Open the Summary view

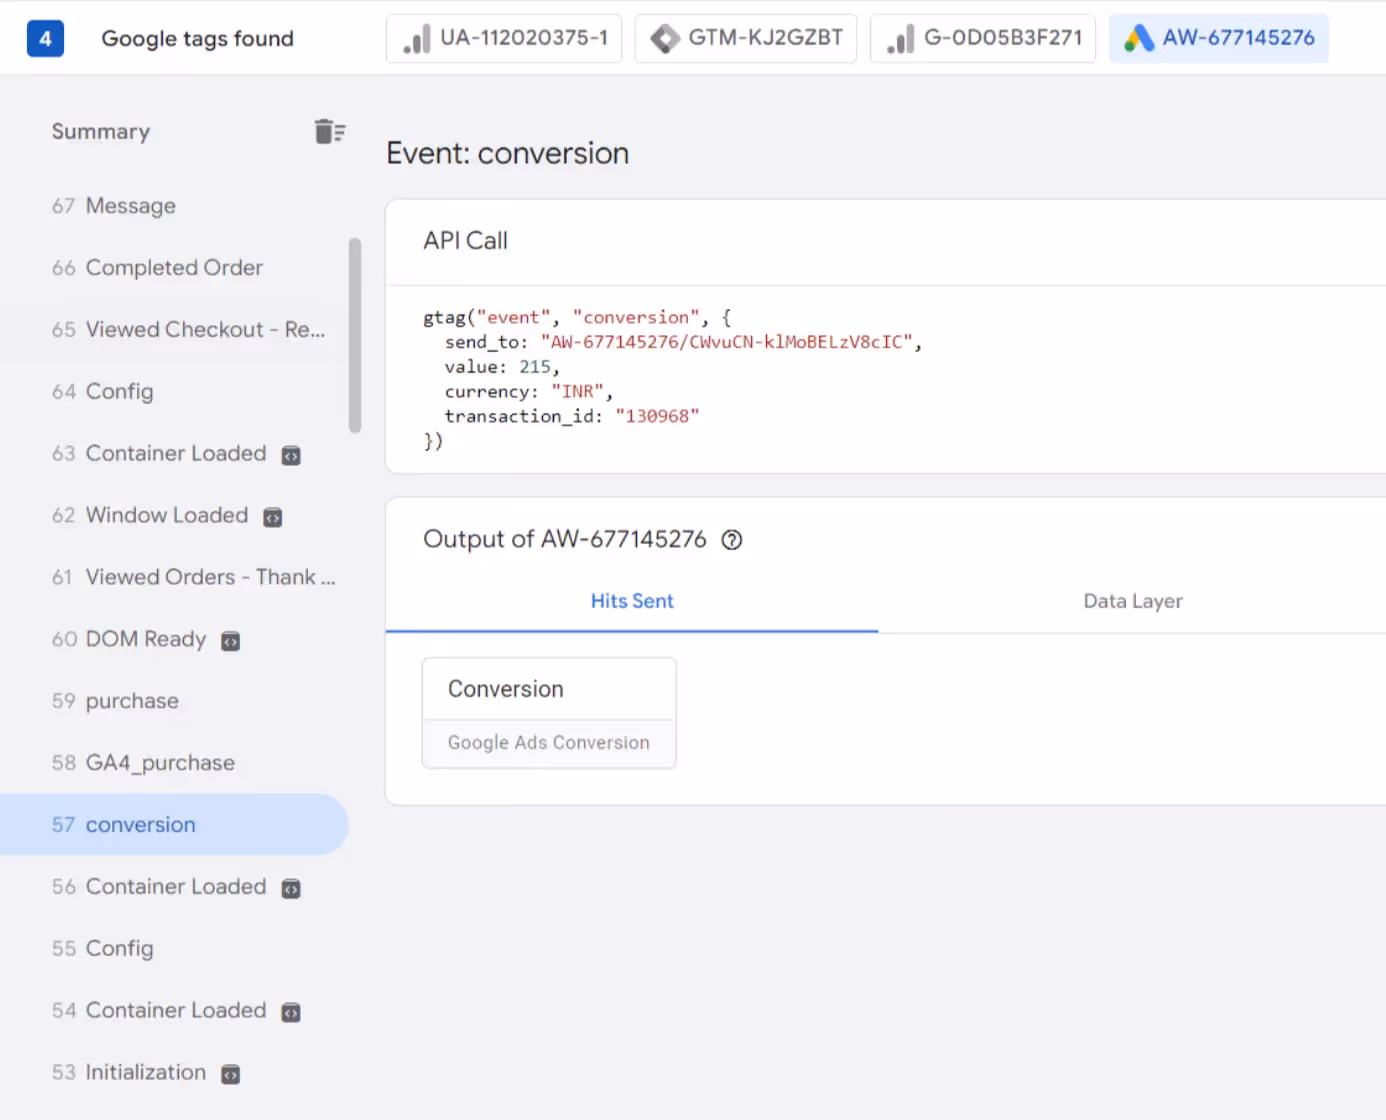click(101, 132)
